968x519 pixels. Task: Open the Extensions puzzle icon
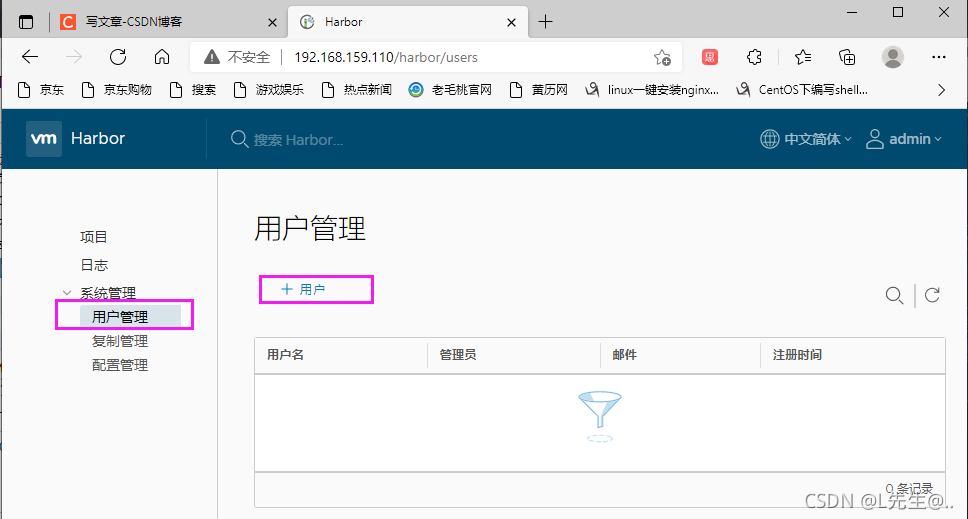pos(754,57)
